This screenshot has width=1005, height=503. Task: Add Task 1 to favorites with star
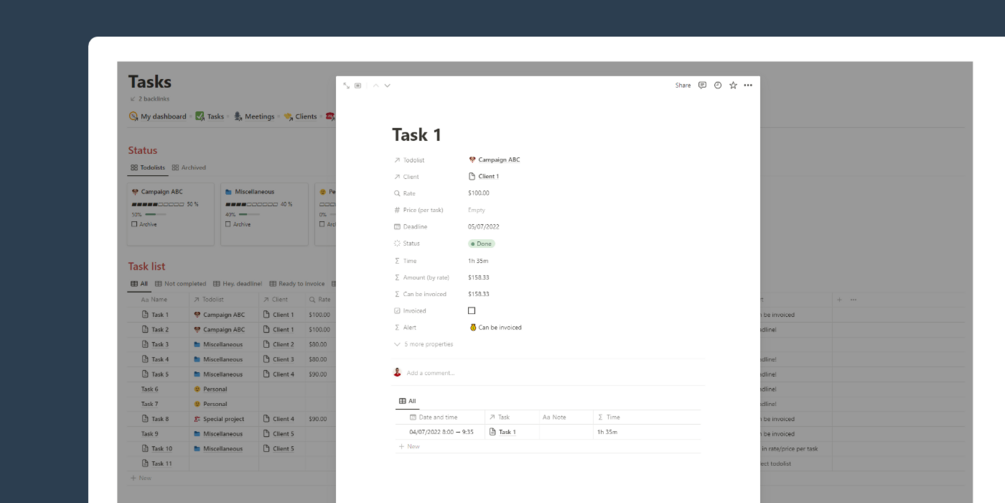click(x=733, y=85)
